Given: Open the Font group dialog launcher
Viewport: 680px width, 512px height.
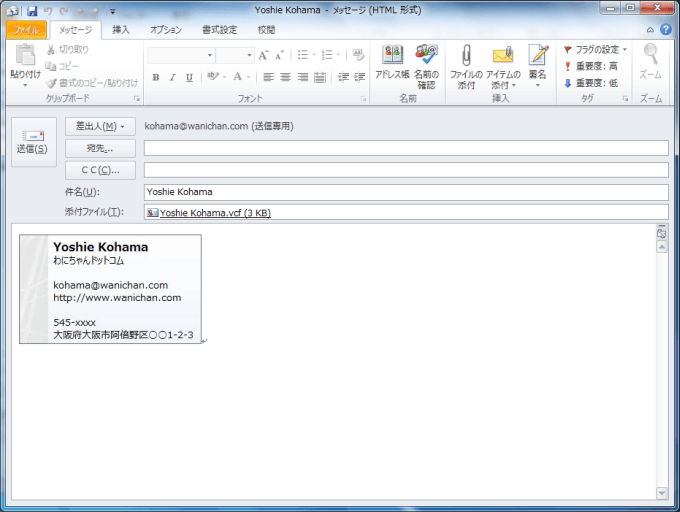Looking at the screenshot, I should coord(363,99).
